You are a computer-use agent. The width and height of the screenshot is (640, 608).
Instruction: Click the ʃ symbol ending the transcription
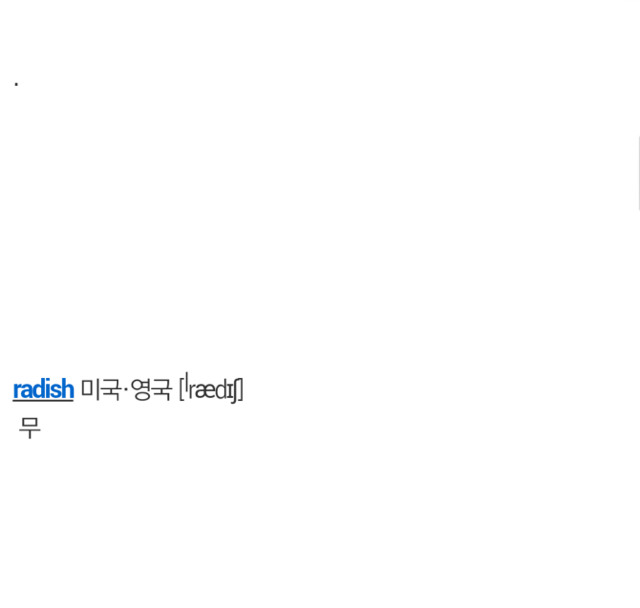click(236, 391)
